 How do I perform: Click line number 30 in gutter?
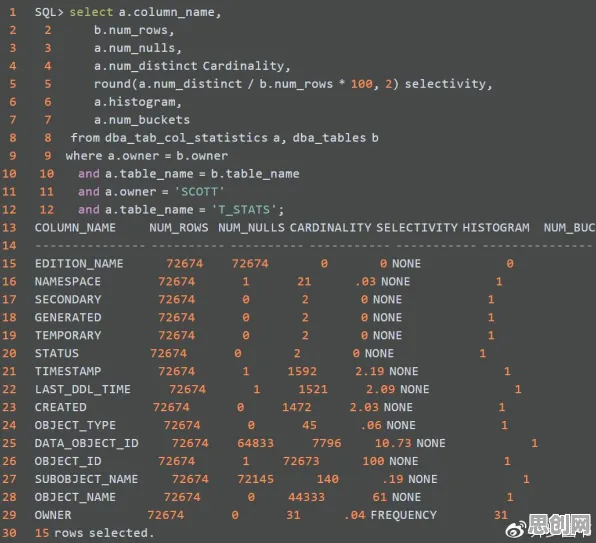[x=9, y=533]
